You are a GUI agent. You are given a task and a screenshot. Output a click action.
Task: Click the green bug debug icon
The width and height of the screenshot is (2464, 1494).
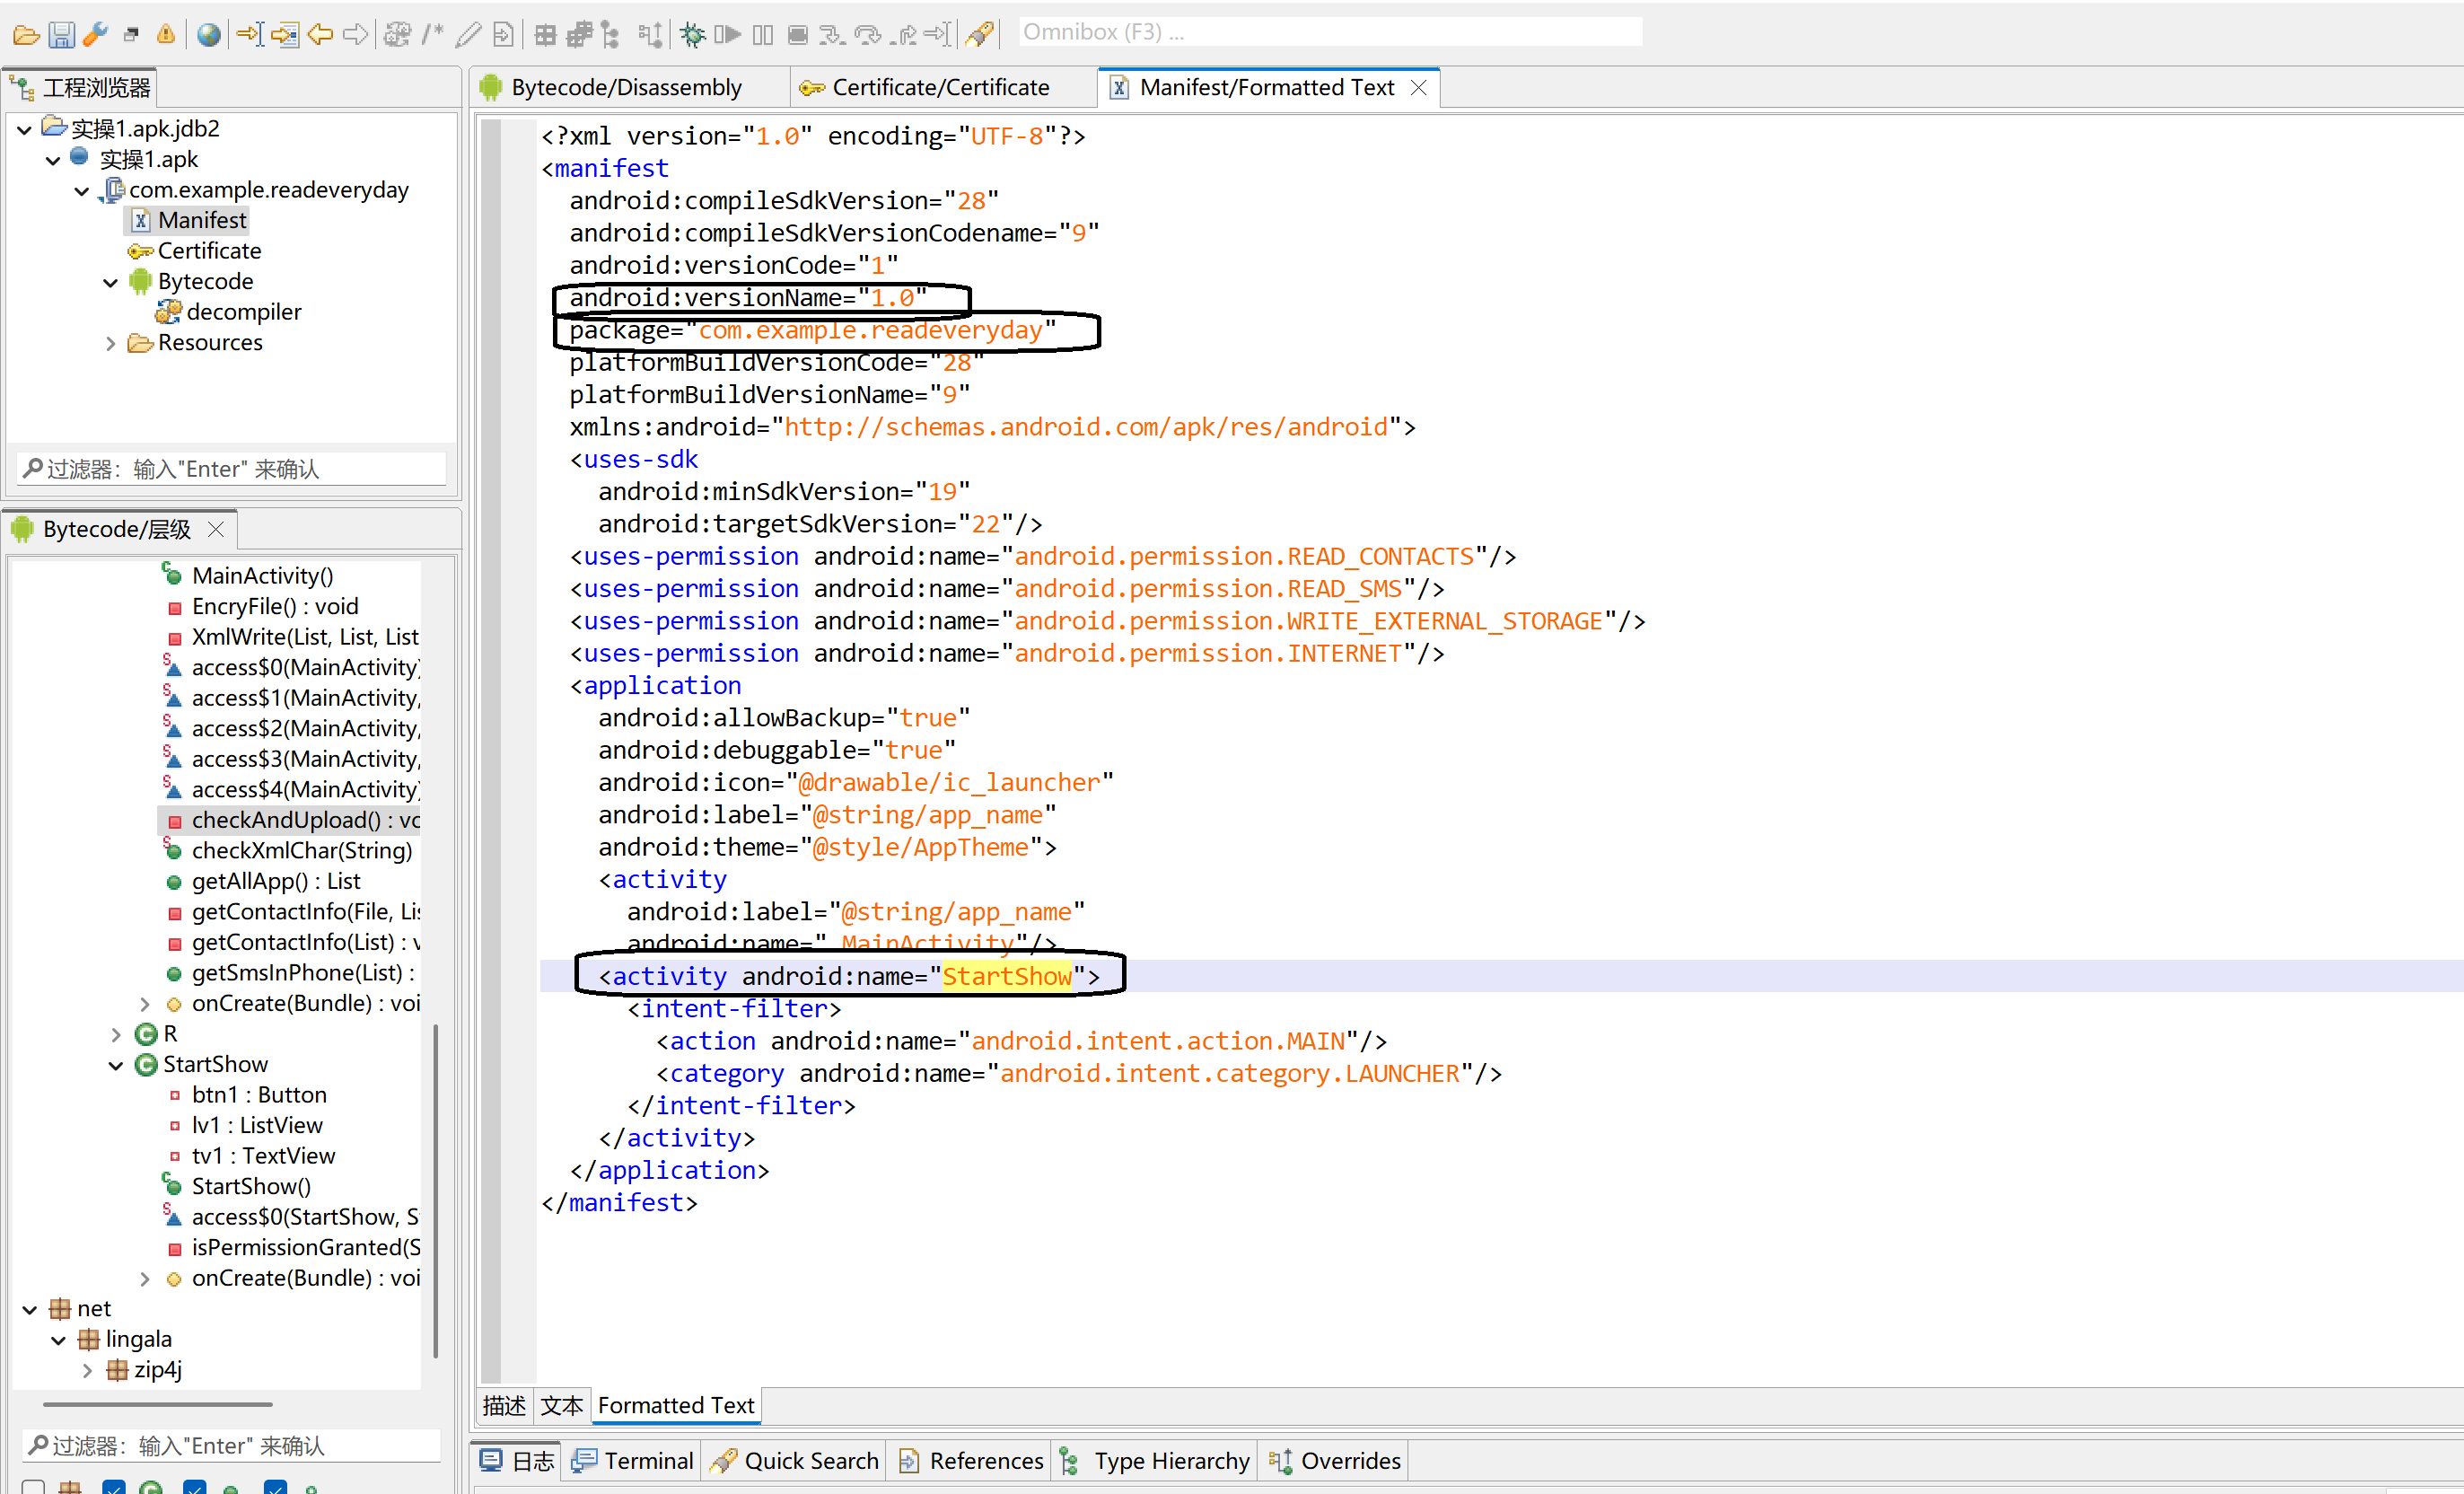click(692, 35)
